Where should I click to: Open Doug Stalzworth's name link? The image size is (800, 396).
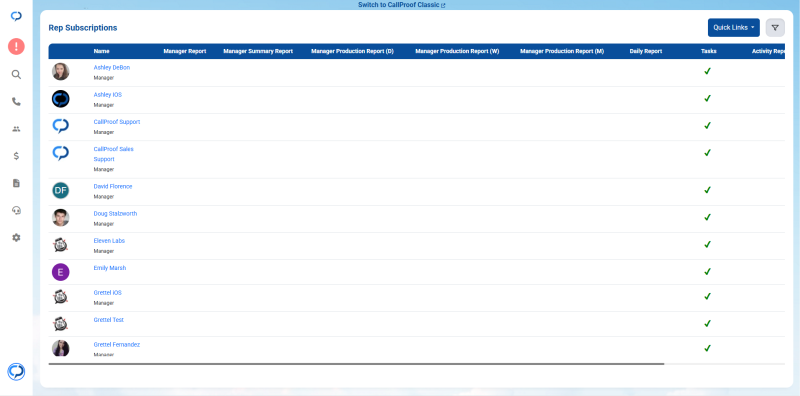coord(115,213)
